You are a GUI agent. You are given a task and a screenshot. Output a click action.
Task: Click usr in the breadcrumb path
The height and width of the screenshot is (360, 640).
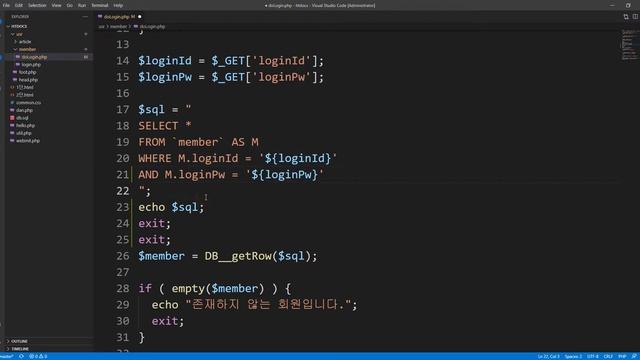click(101, 27)
